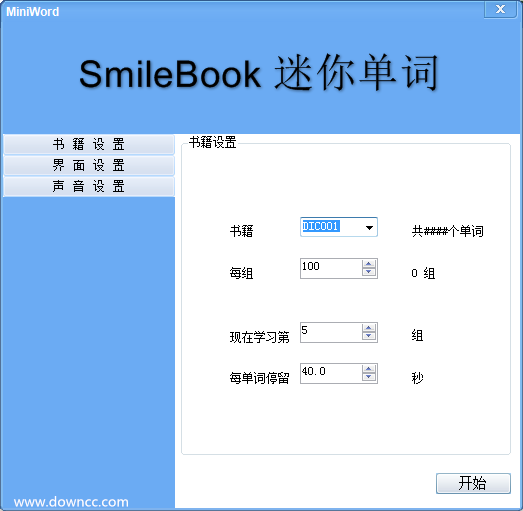Increase the 每组 words-per-group value
Screen dimensions: 523x511
(x=369, y=264)
